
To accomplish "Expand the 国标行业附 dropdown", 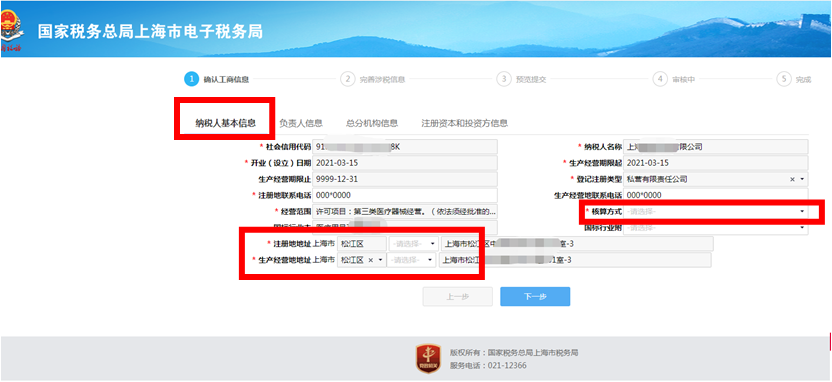I will (x=715, y=228).
